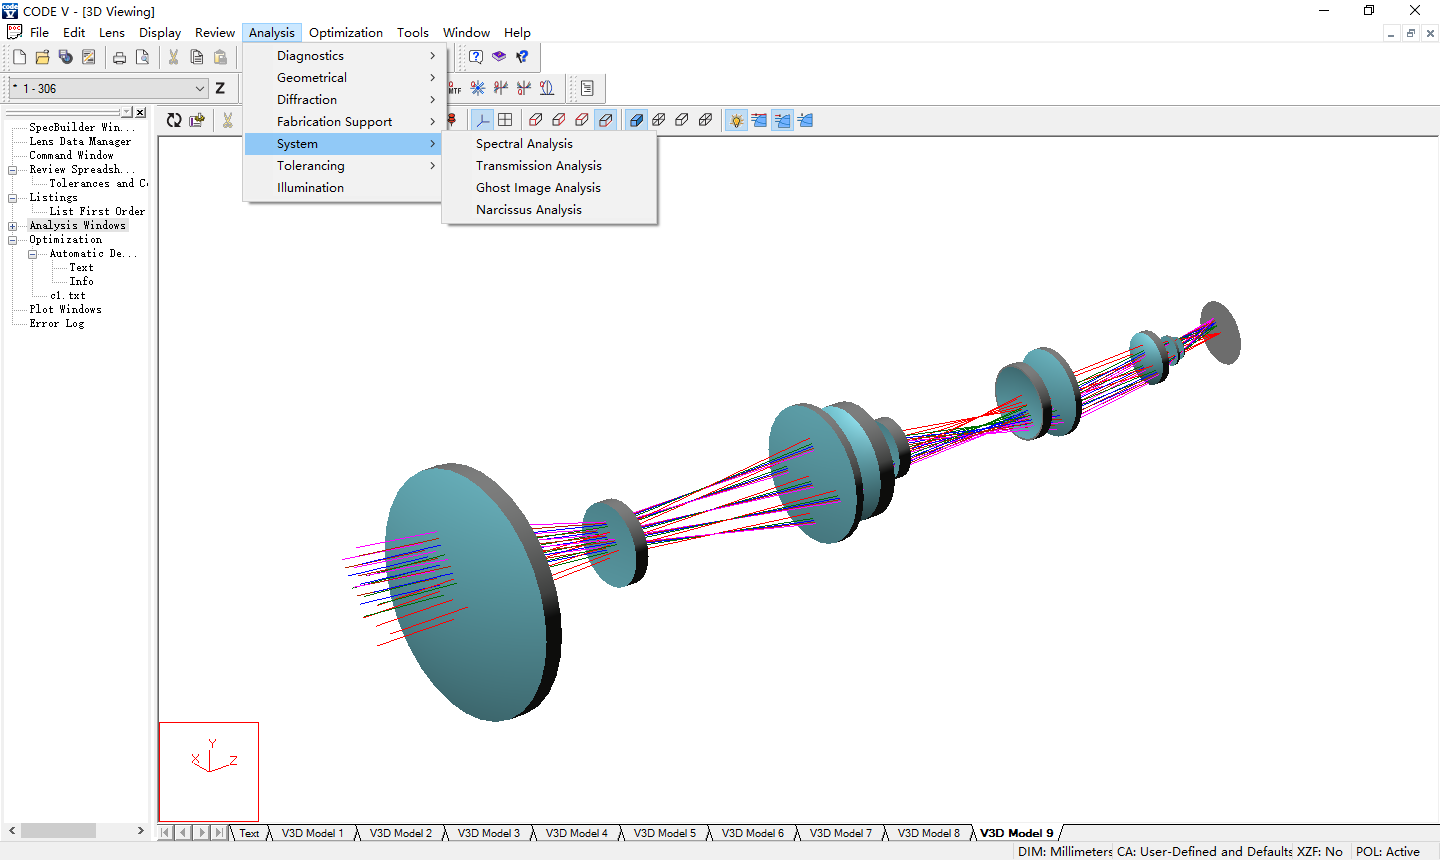Select c1.txt in the navigation tree

pos(68,296)
